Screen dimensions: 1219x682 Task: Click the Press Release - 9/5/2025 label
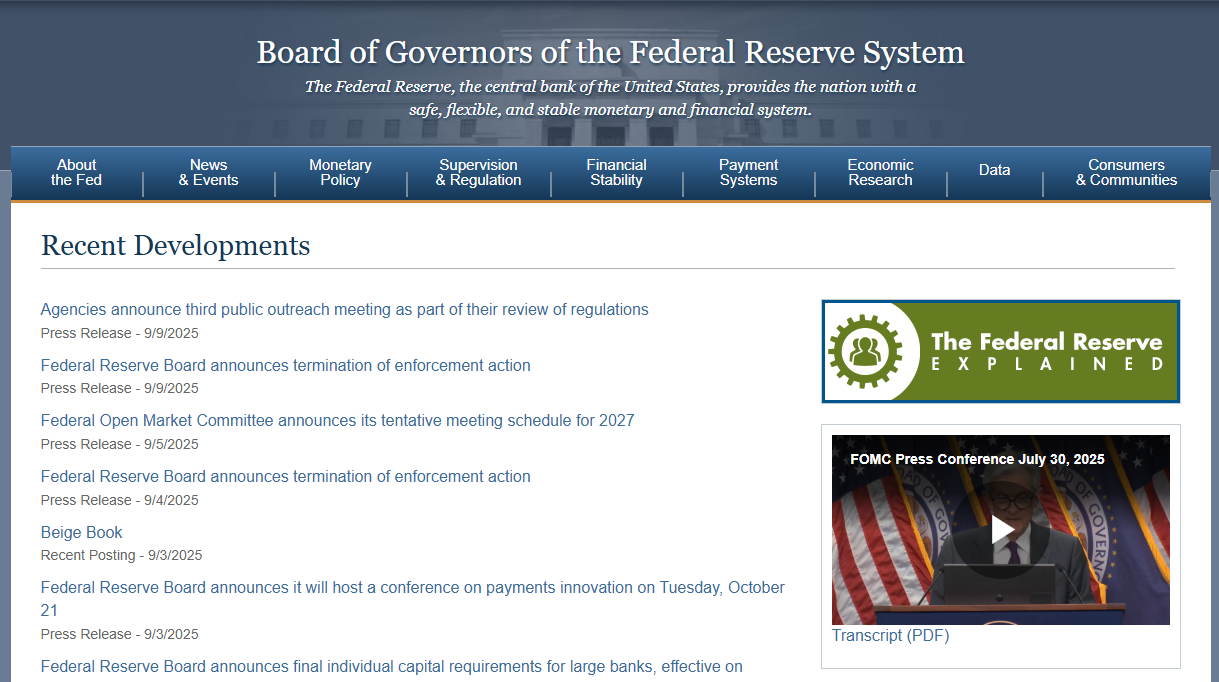[x=120, y=444]
